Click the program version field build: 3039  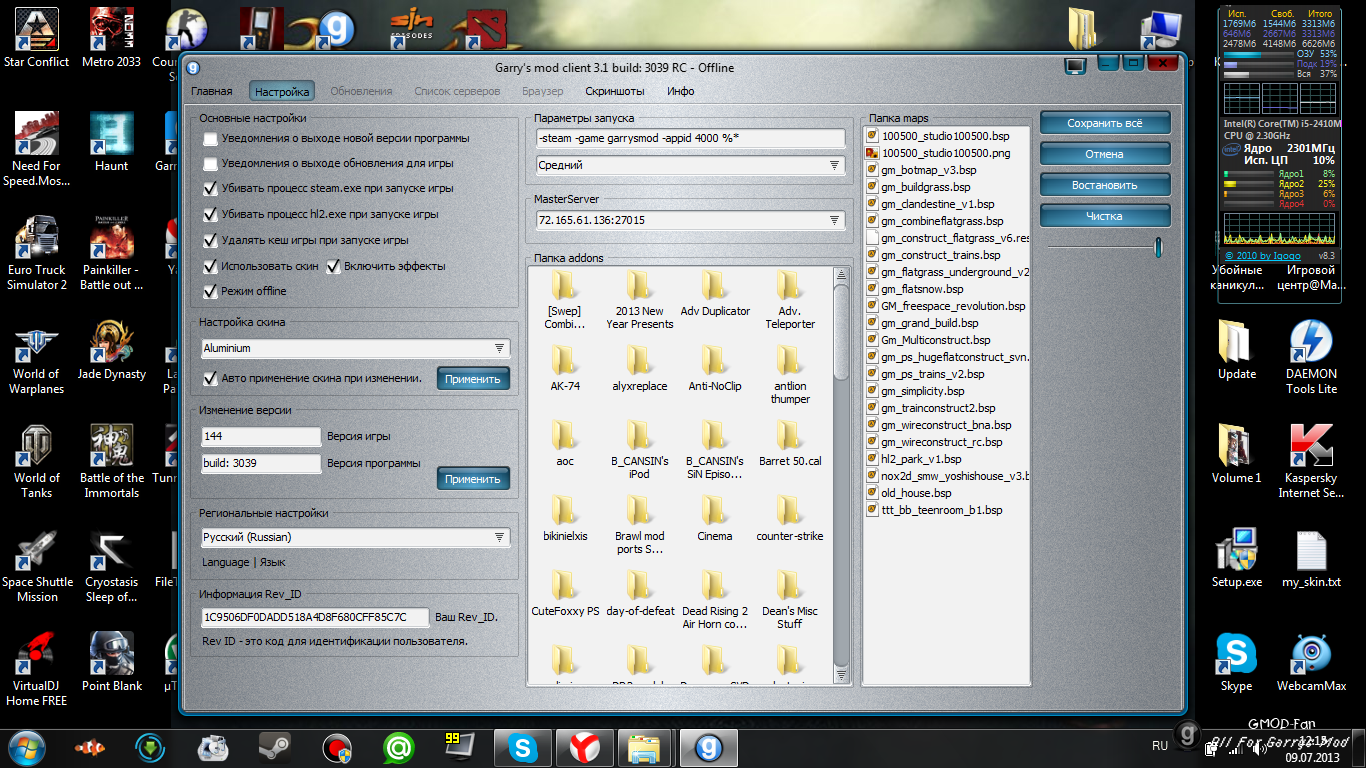click(x=261, y=463)
